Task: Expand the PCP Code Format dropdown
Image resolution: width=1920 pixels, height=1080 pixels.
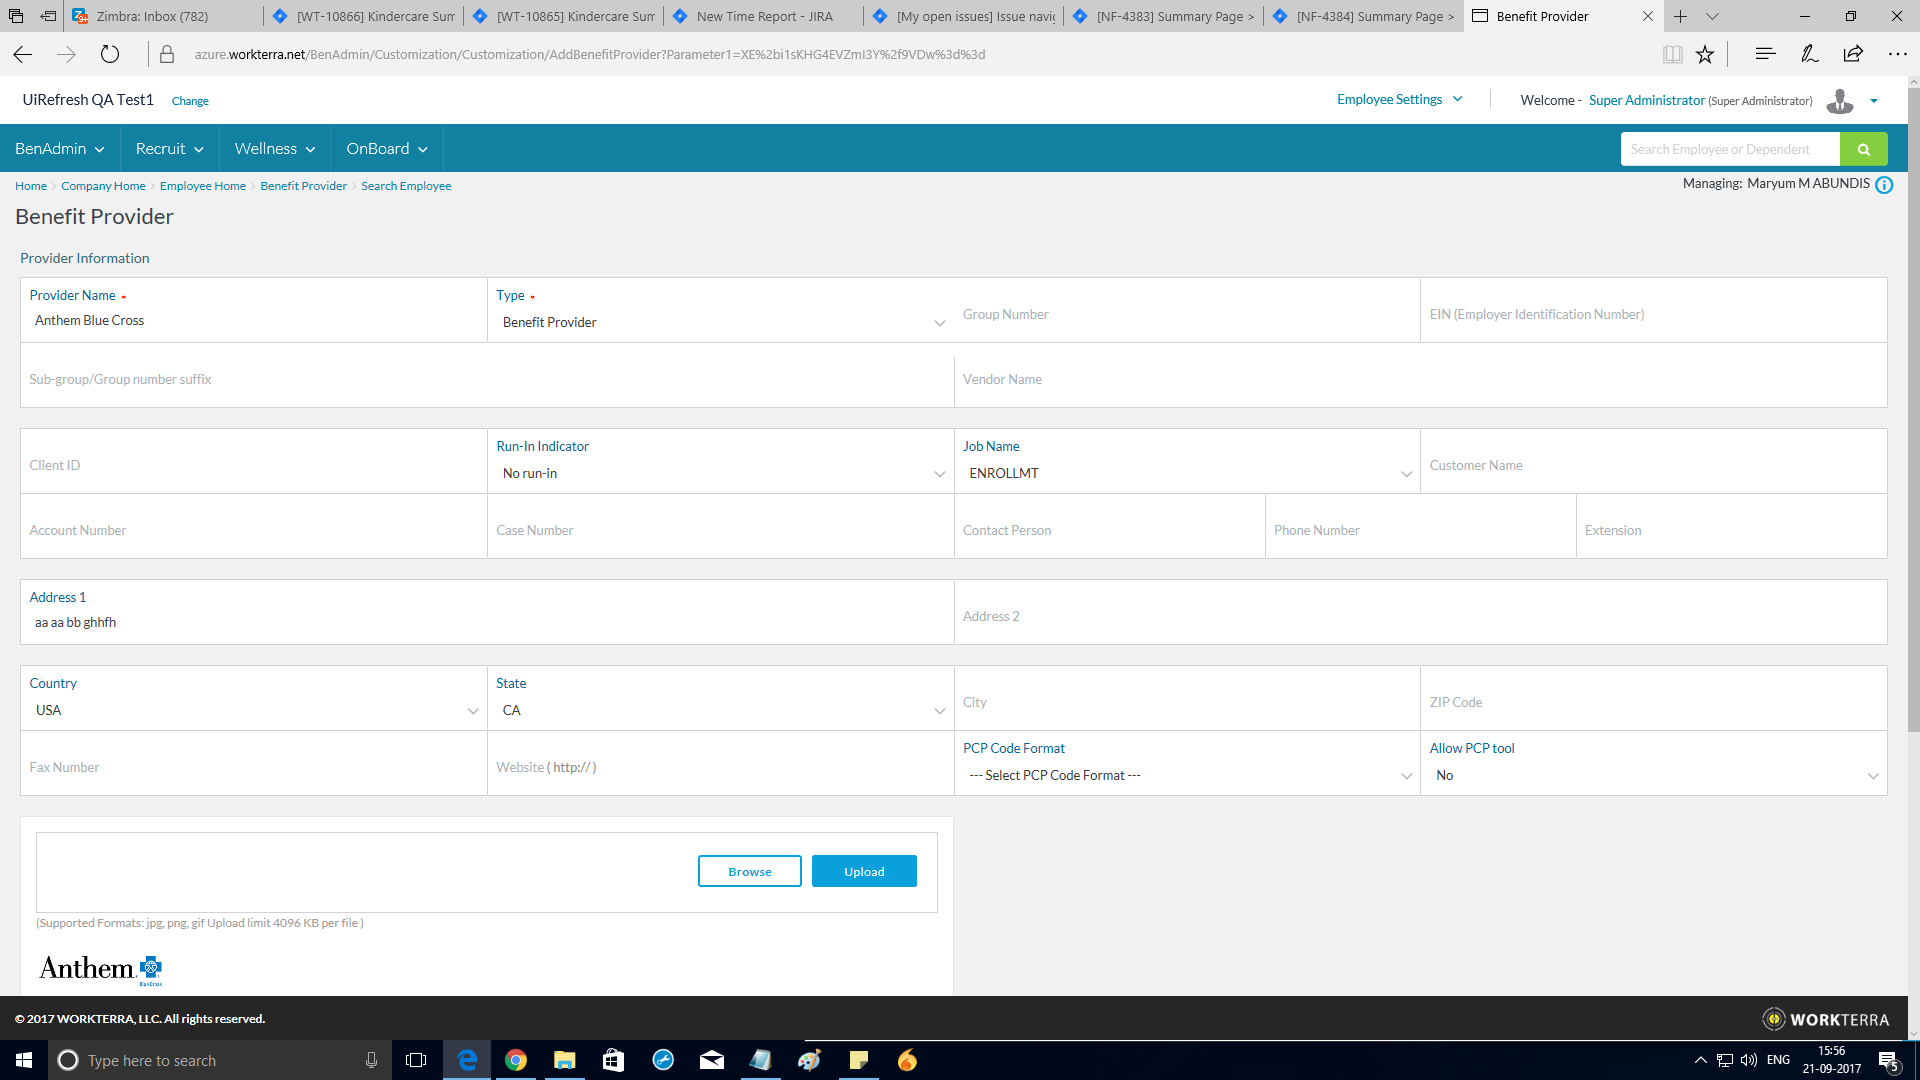Action: [x=1187, y=775]
